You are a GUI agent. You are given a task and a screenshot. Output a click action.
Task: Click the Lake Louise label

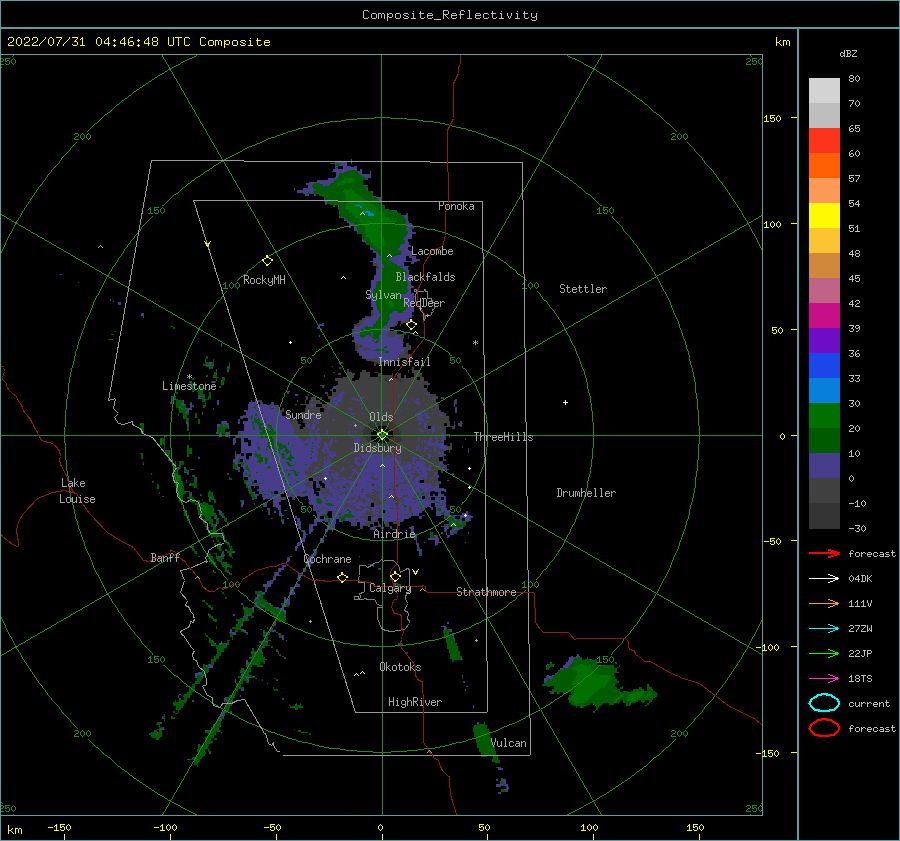[77, 491]
